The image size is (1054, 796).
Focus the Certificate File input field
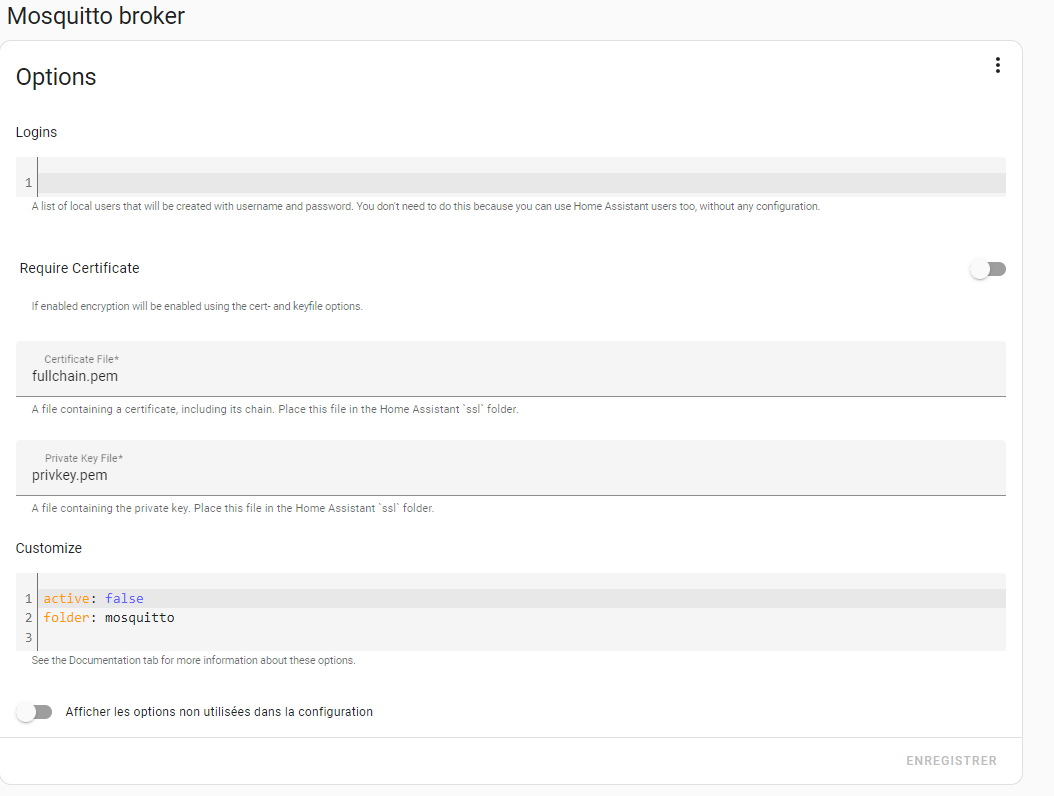pyautogui.click(x=510, y=377)
